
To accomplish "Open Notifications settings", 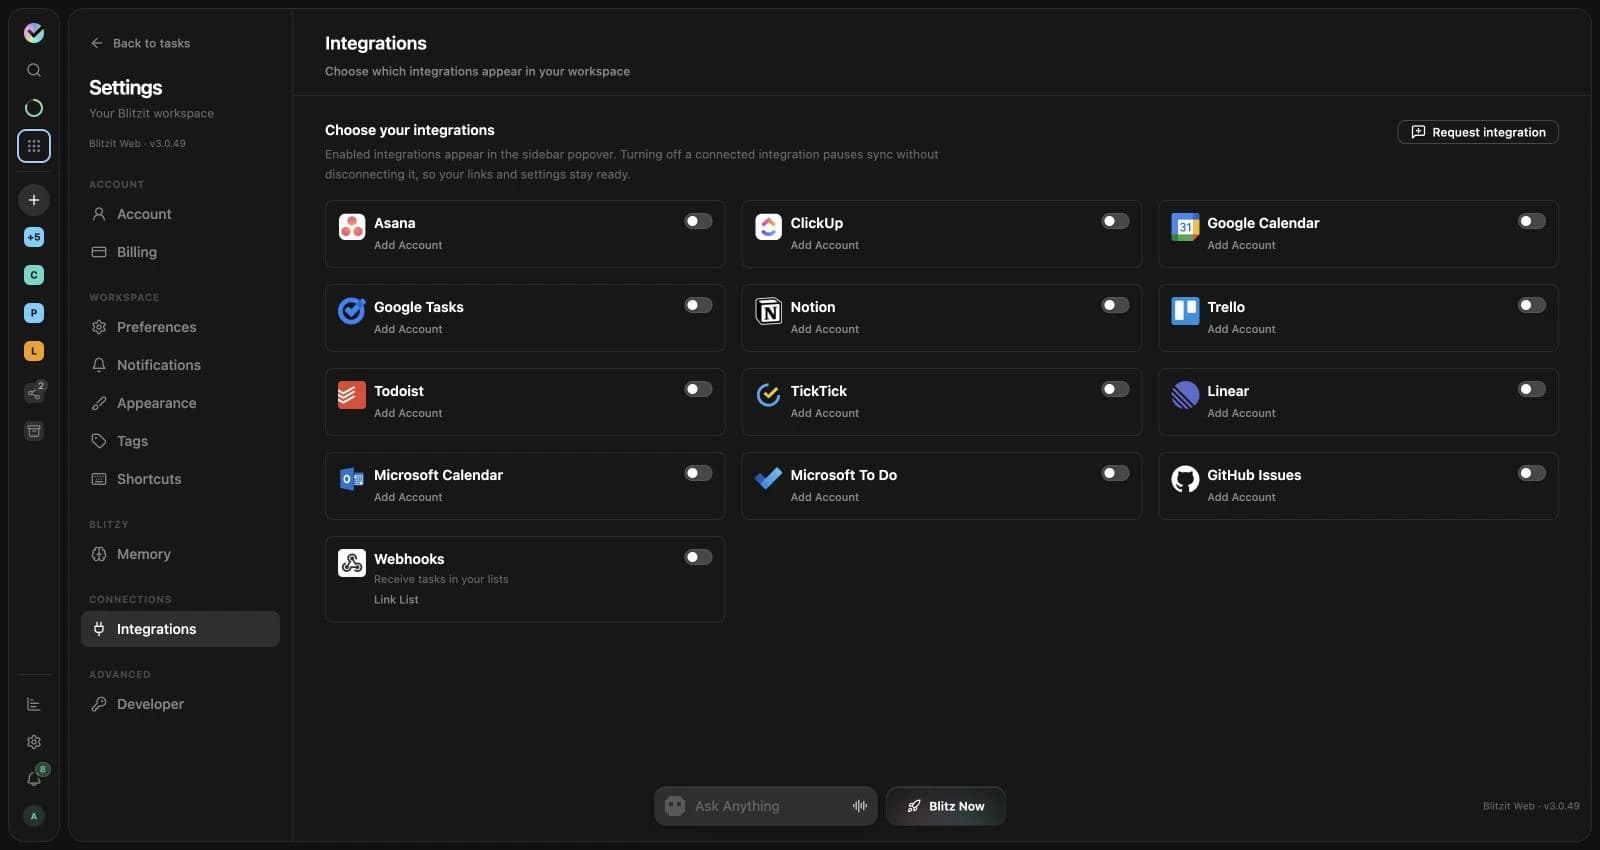I will pos(180,365).
